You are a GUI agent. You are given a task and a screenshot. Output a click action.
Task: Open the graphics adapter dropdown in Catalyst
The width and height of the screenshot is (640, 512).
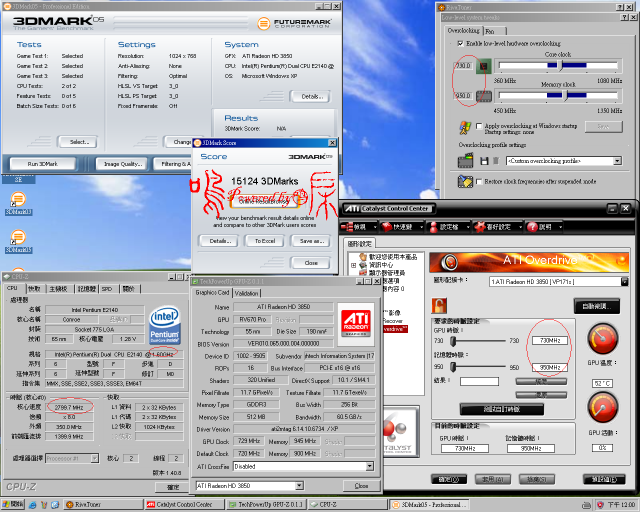624,281
